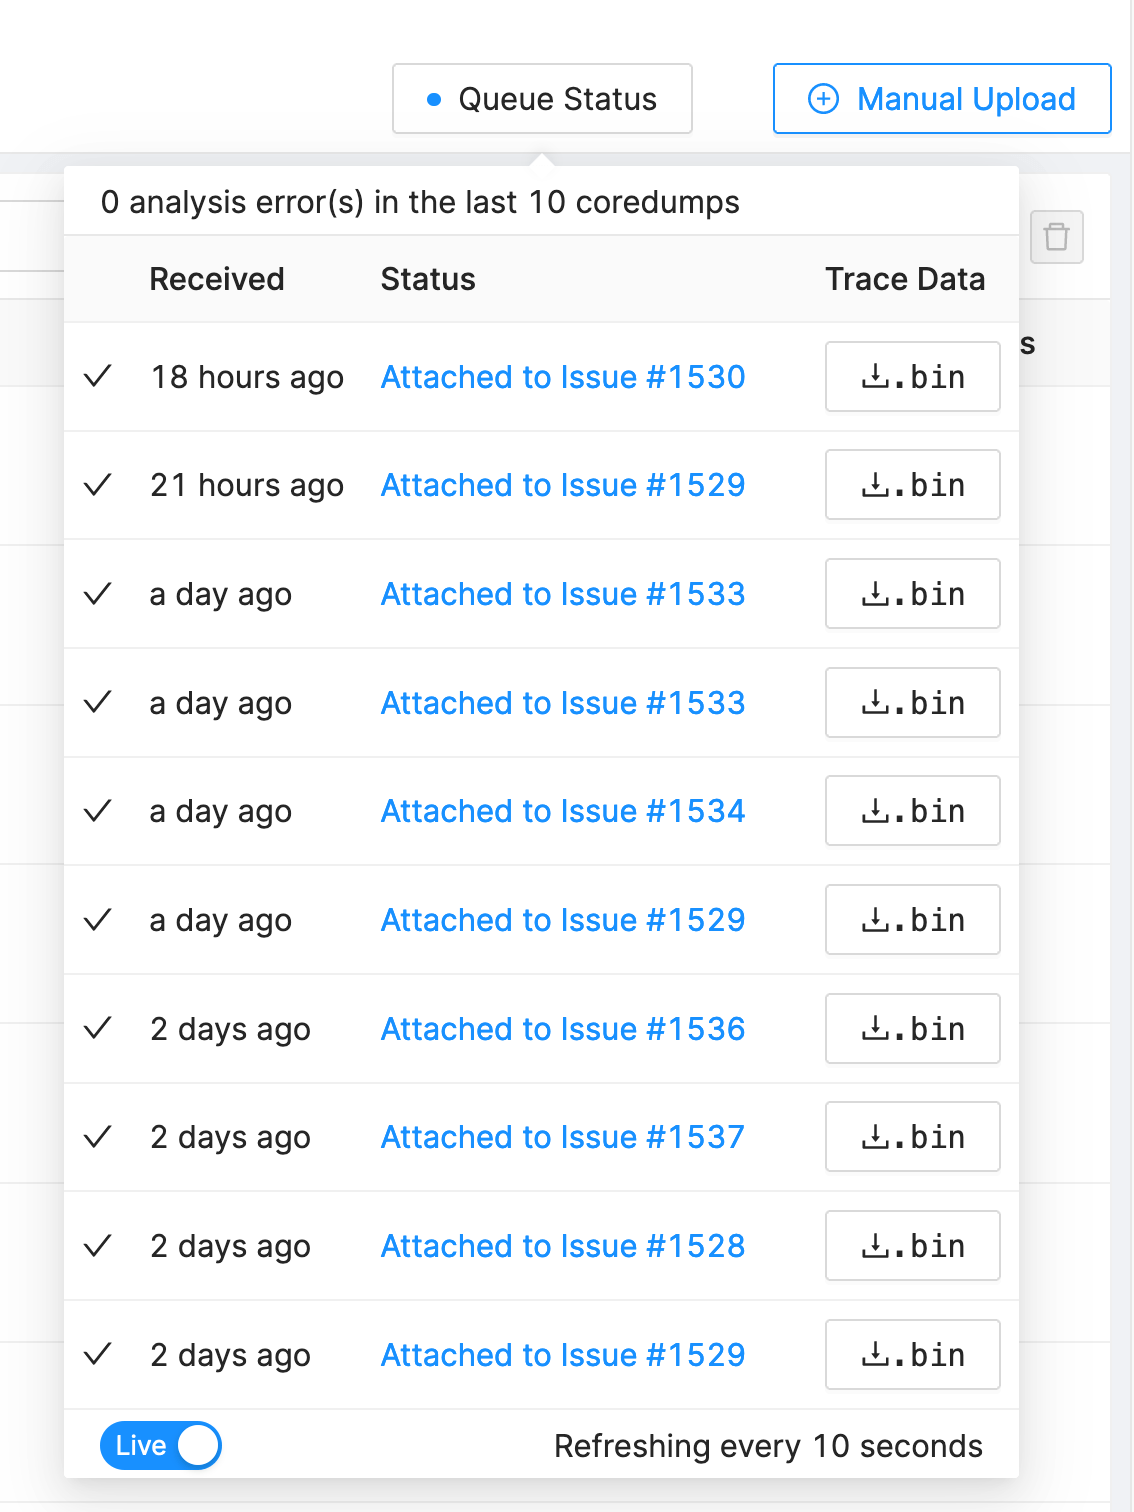1134x1512 pixels.
Task: Click the trash delete icon
Action: tap(1056, 237)
